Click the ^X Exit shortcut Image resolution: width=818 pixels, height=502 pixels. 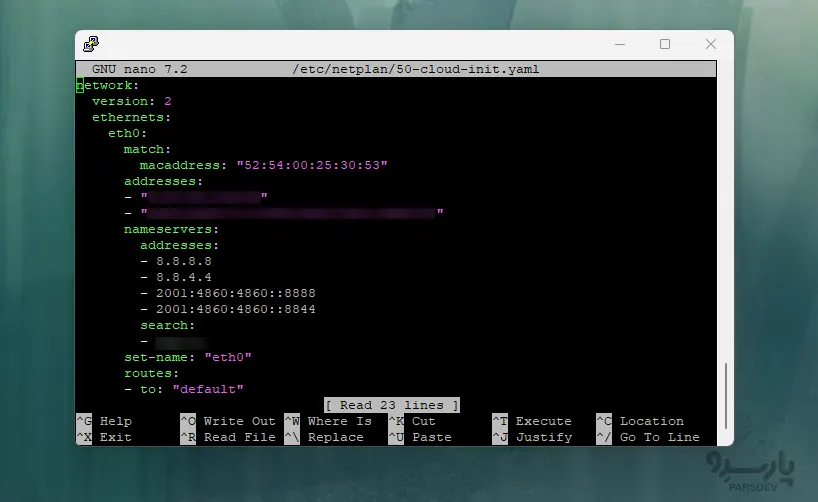pyautogui.click(x=104, y=437)
